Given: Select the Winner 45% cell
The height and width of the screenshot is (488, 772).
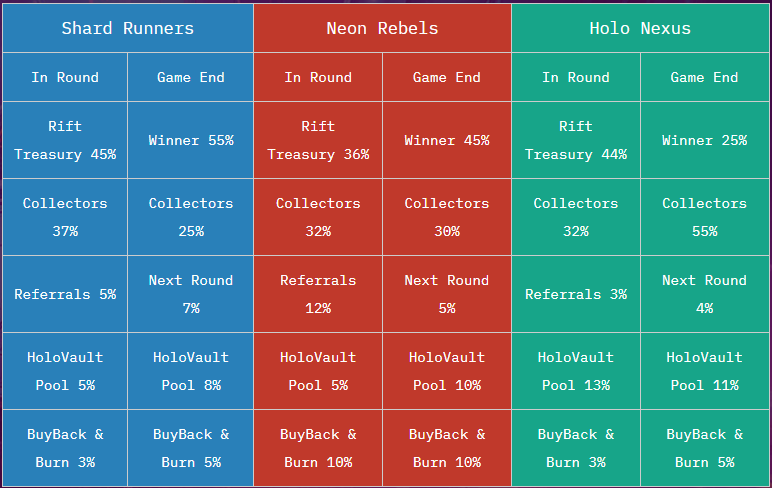Looking at the screenshot, I should coord(447,140).
